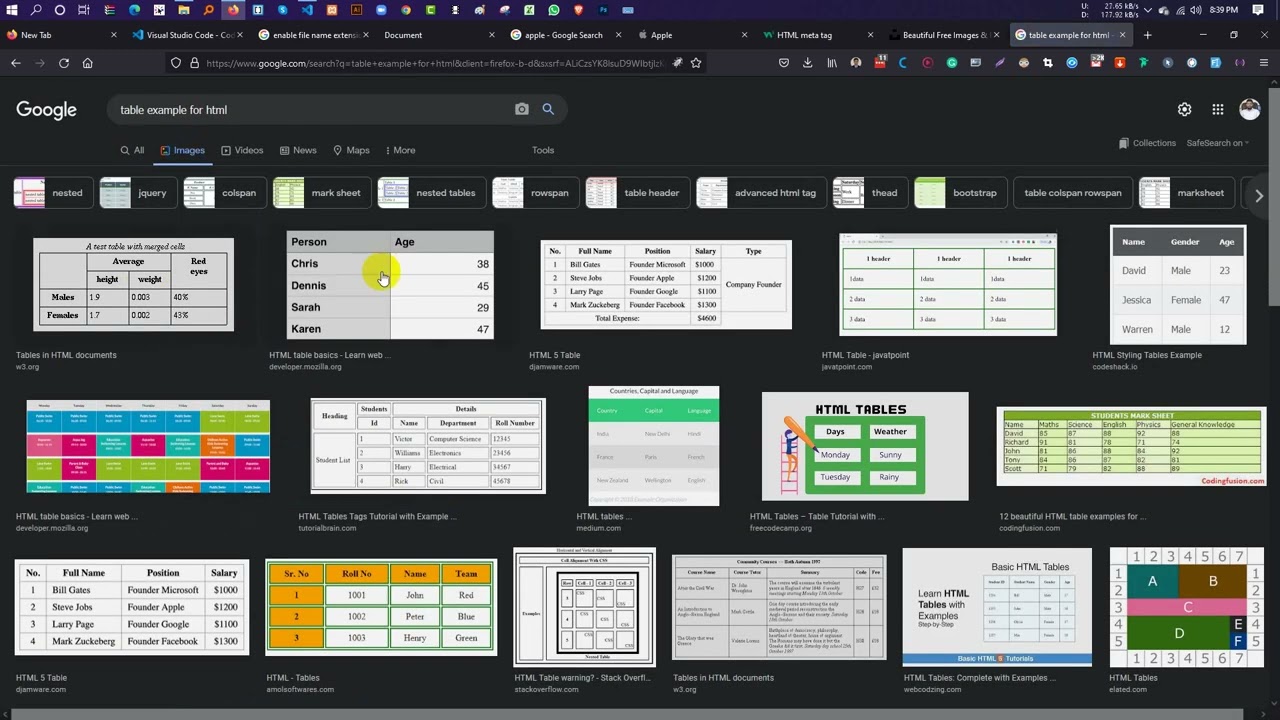The height and width of the screenshot is (720, 1280).
Task: Open Brave browser from the taskbar
Action: (x=579, y=10)
